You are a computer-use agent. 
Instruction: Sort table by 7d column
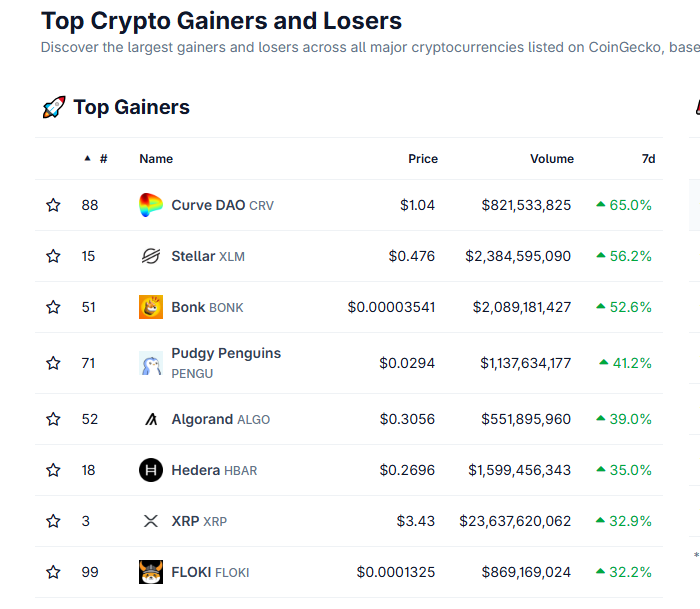(648, 158)
